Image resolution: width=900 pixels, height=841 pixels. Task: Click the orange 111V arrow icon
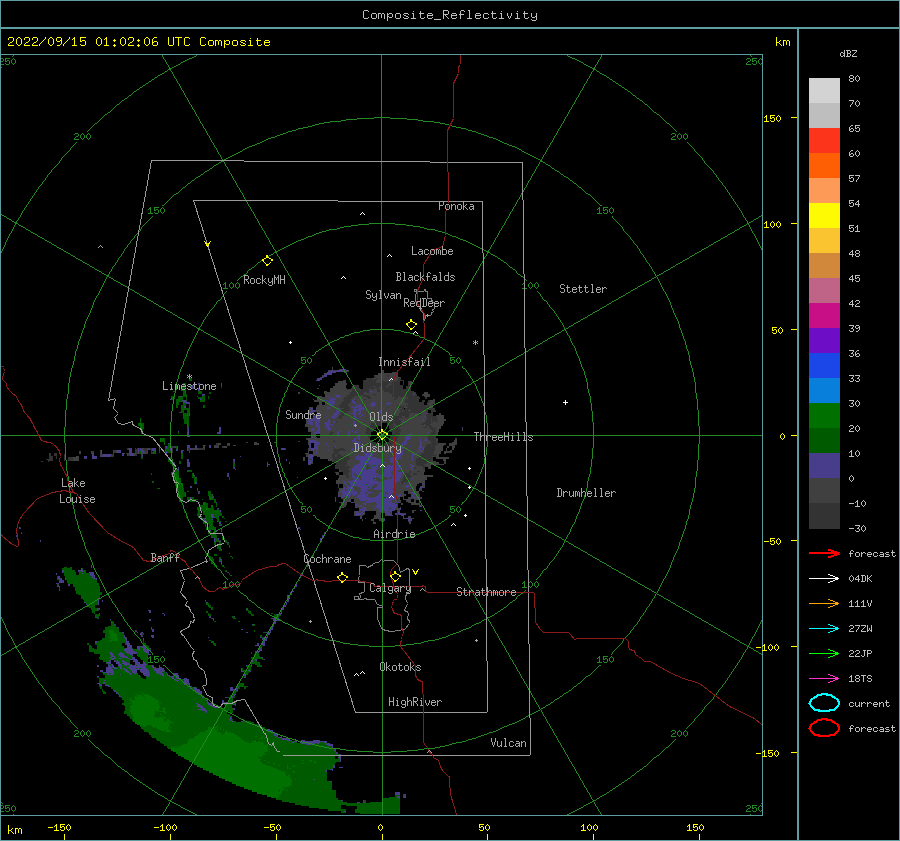coord(824,603)
